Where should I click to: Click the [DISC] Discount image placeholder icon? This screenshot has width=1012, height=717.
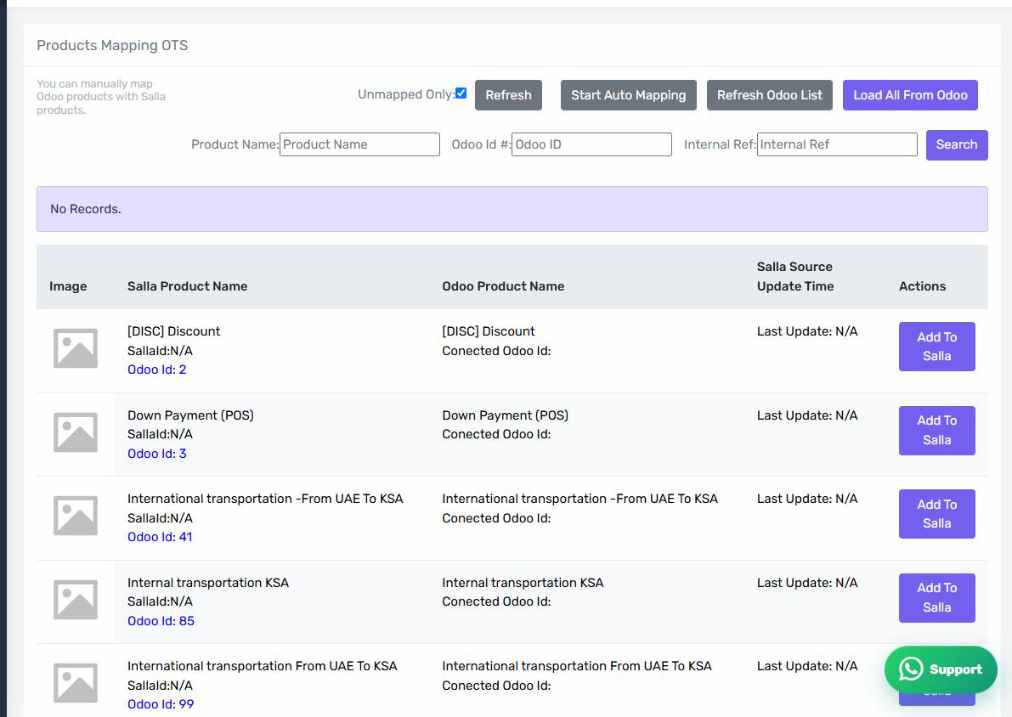coord(76,348)
